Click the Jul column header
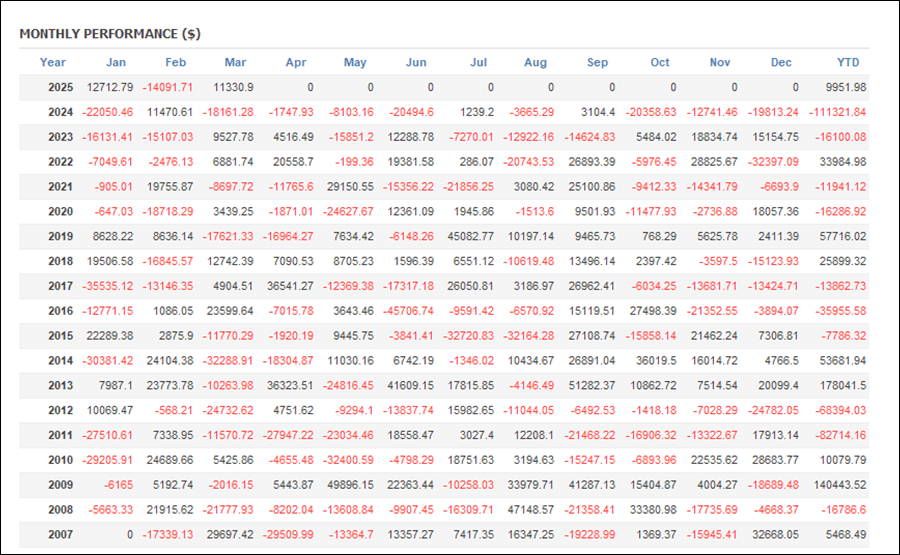 pyautogui.click(x=478, y=63)
